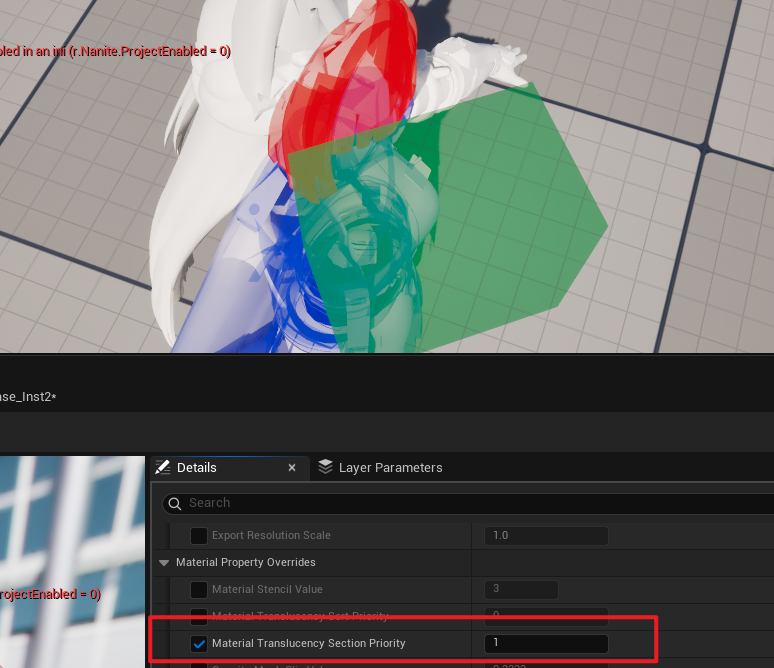Select the Details tab
The image size is (774, 668).
(197, 467)
